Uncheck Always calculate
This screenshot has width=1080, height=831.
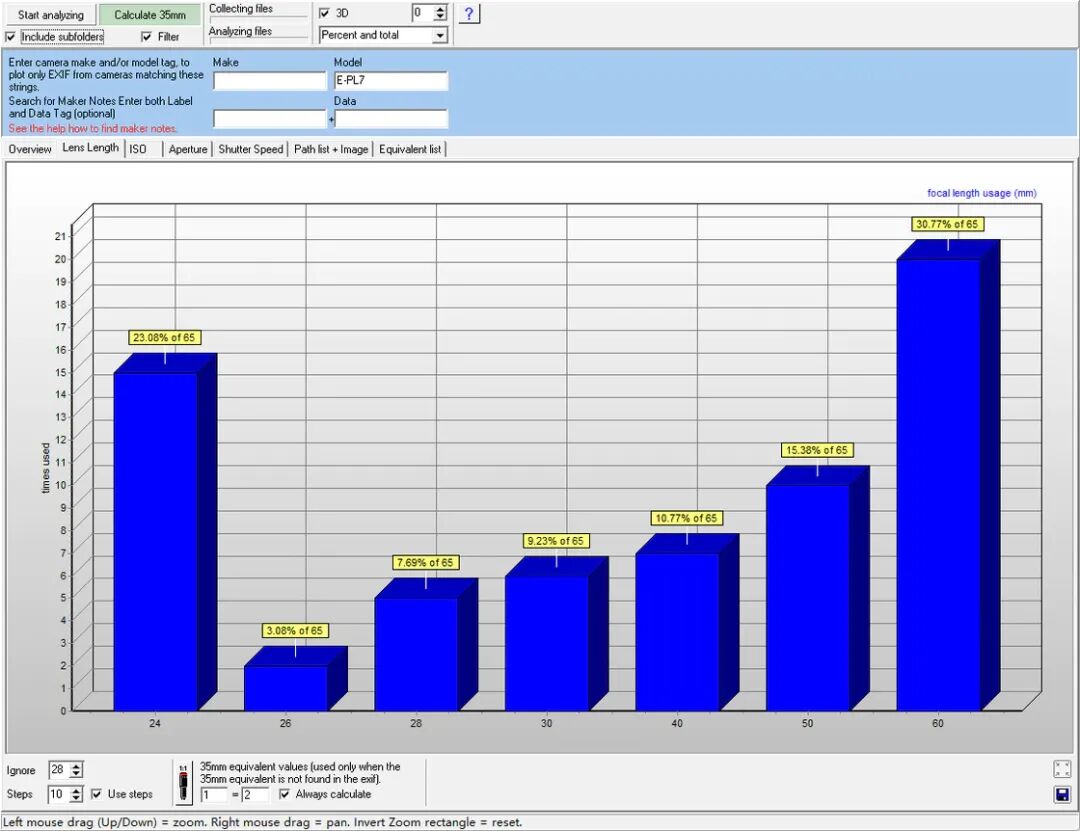click(284, 794)
